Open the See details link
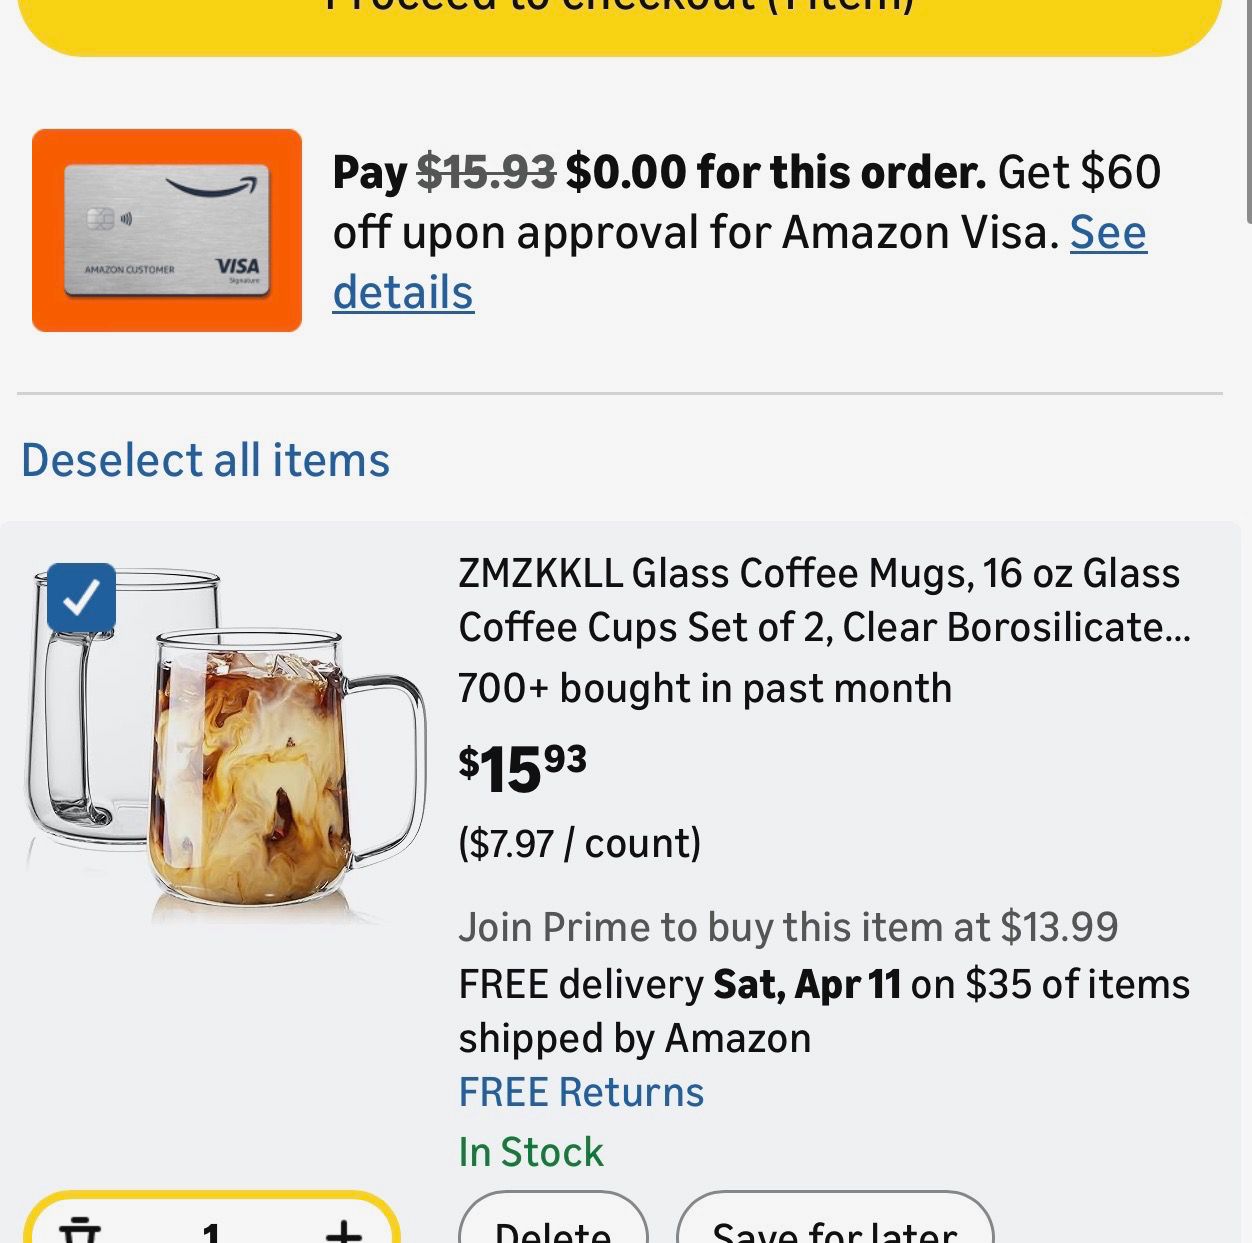 (x=1108, y=233)
